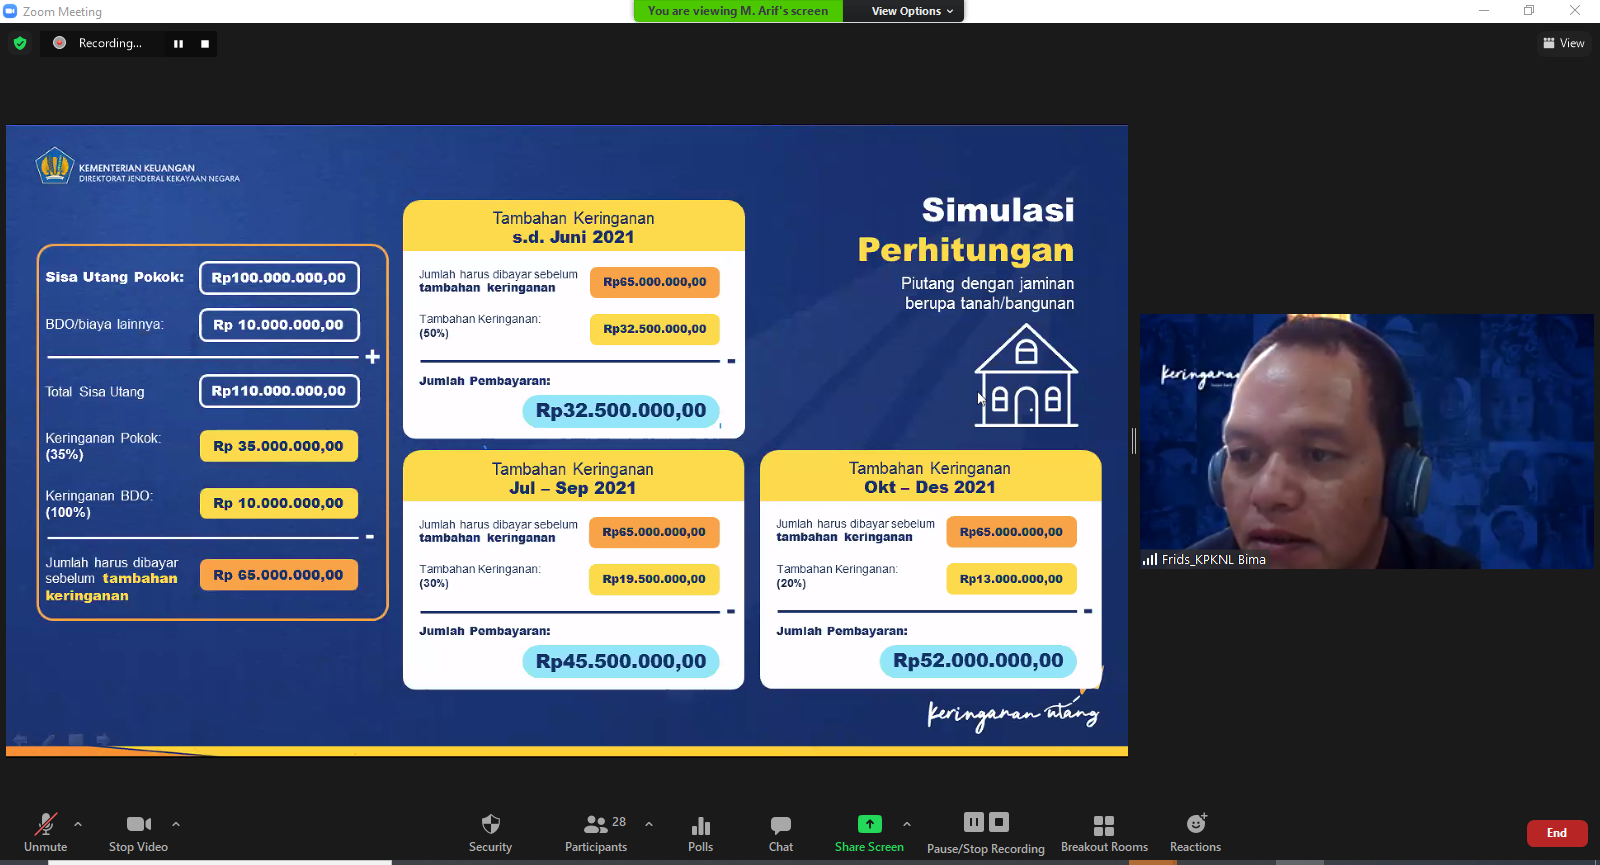Select Frids_KPKNL Bima video thumbnail
Image resolution: width=1600 pixels, height=865 pixels.
(x=1366, y=441)
